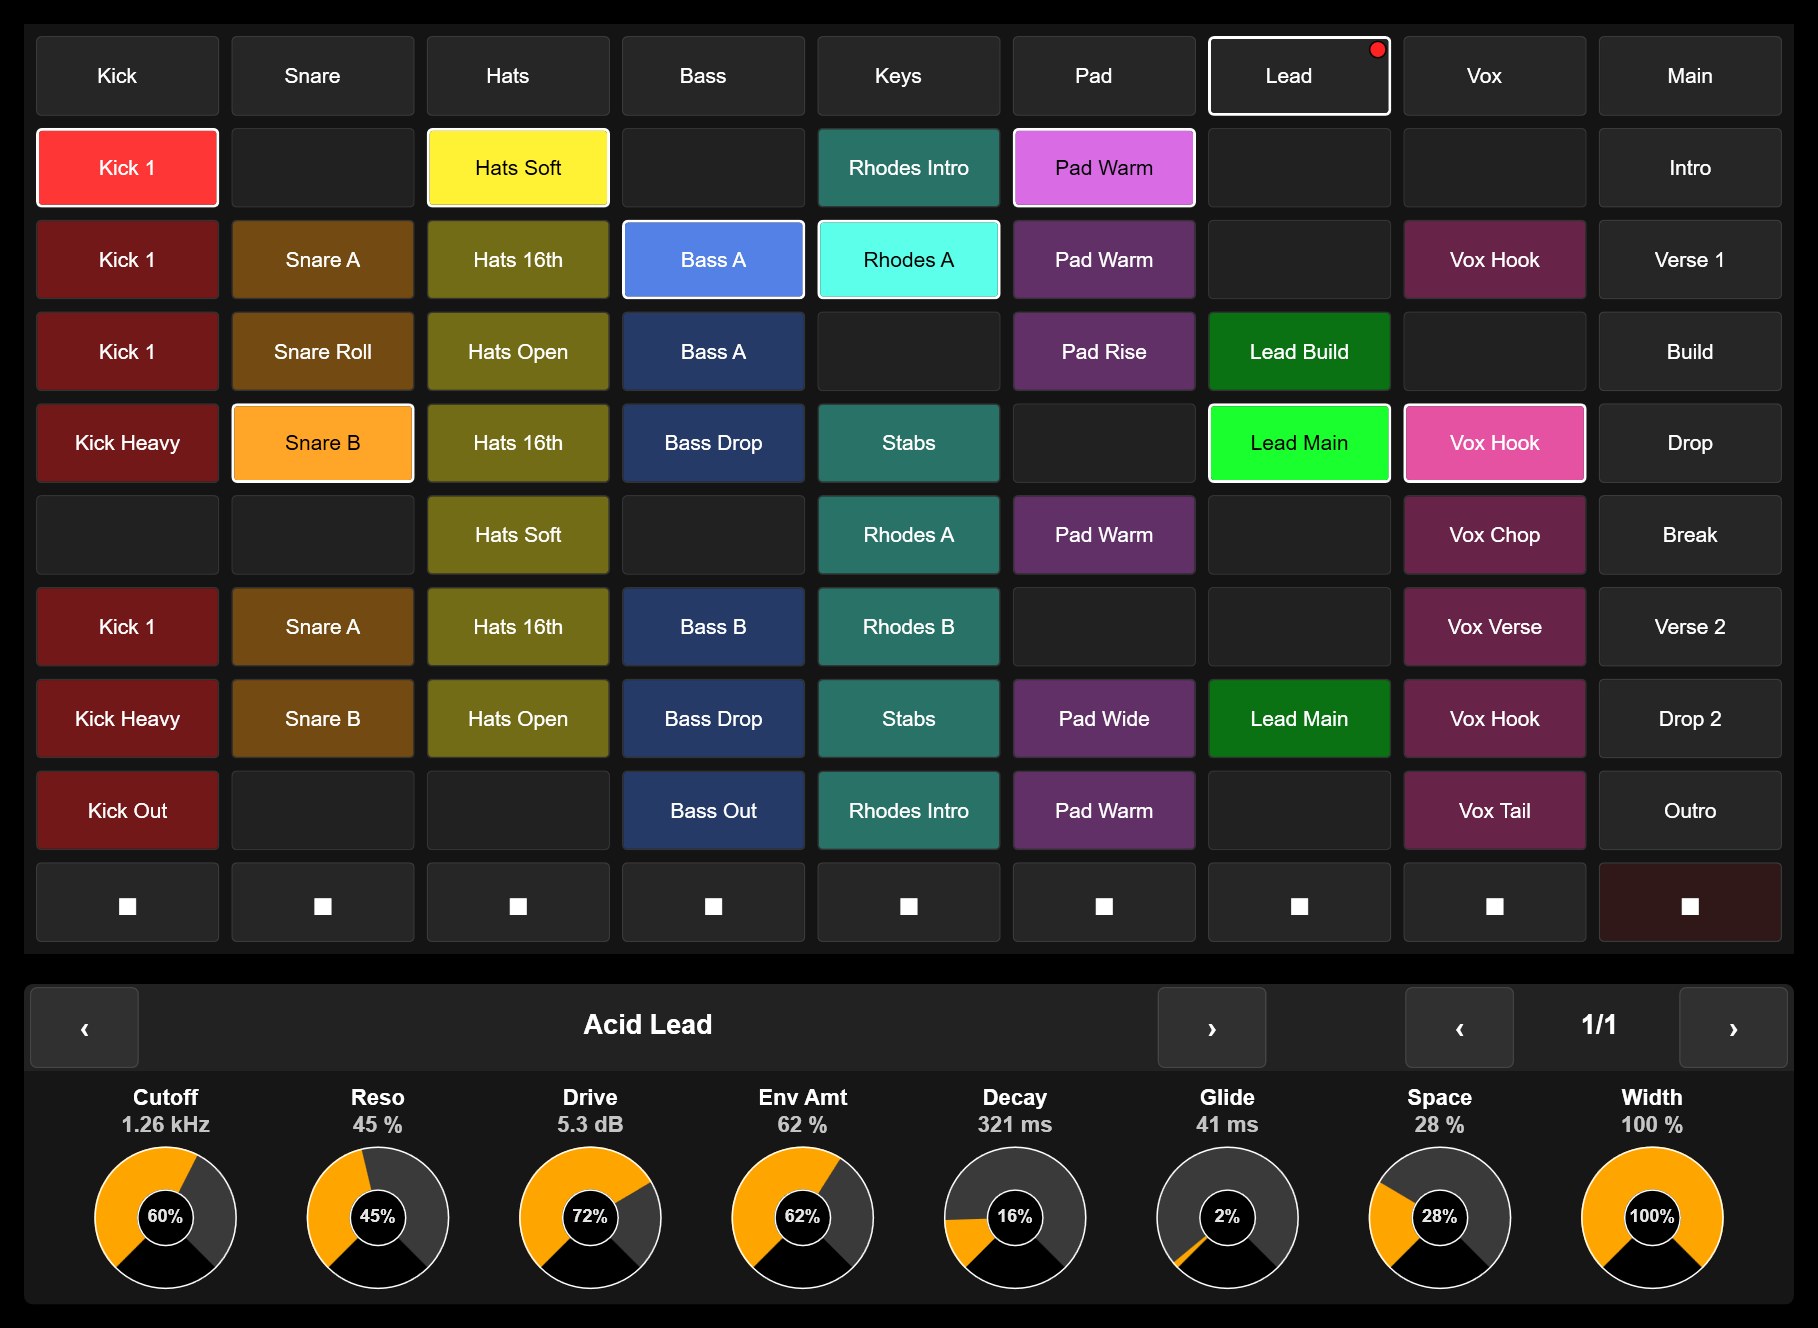This screenshot has height=1328, width=1818.
Task: Launch the Snare Roll clip
Action: (322, 352)
